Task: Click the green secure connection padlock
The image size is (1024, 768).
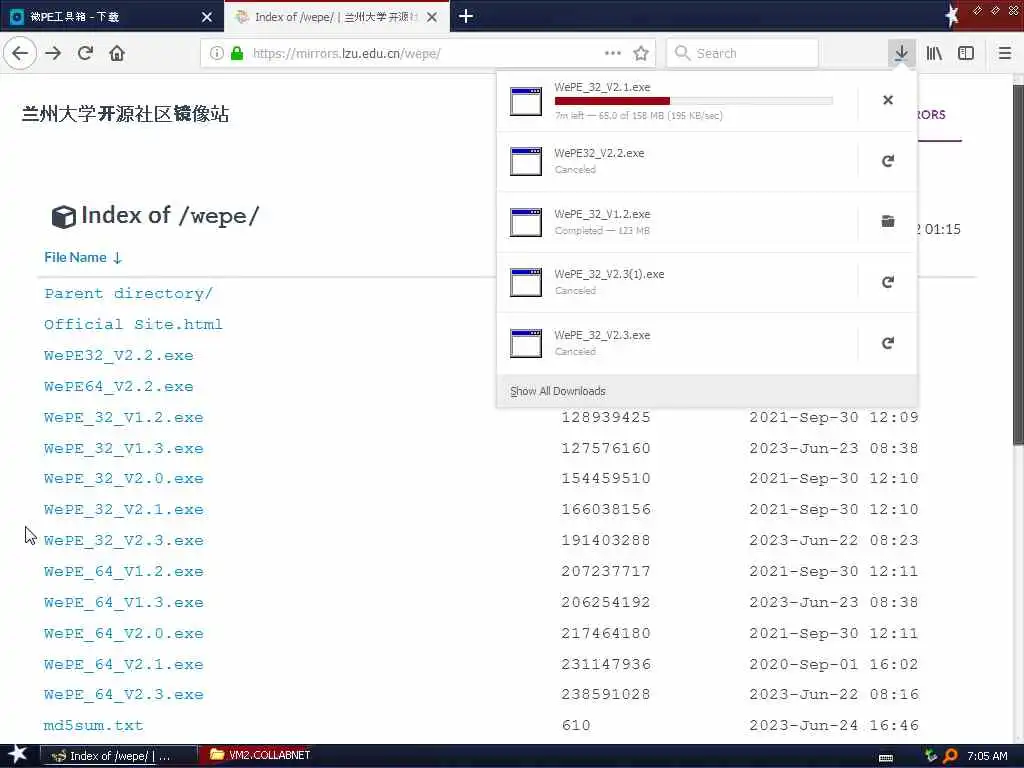Action: click(x=238, y=53)
